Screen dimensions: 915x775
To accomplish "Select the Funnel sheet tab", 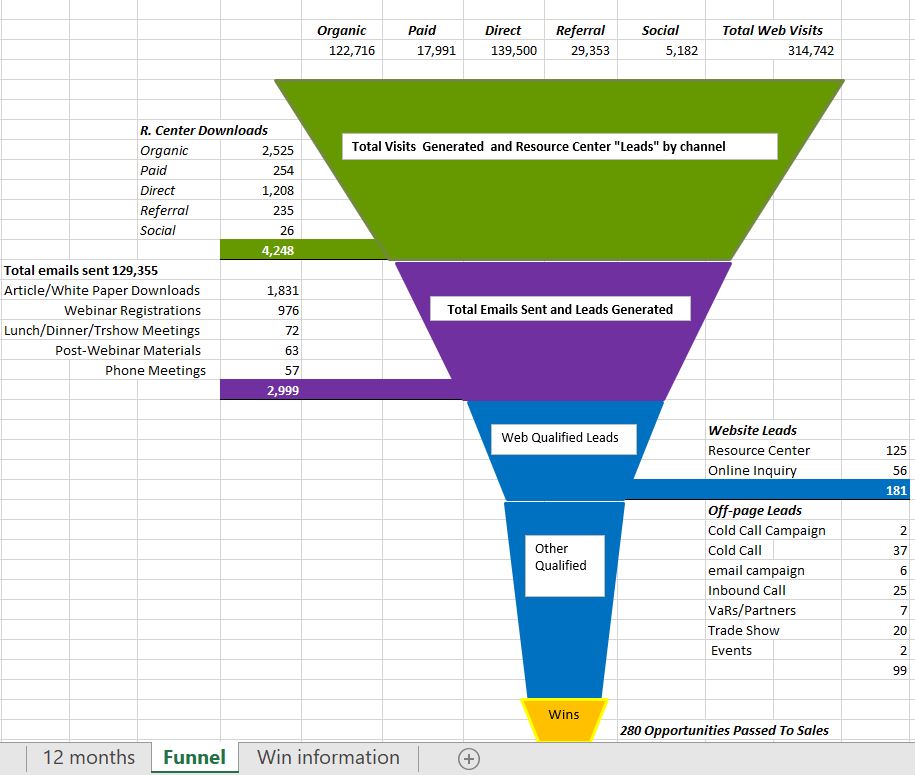I will [x=194, y=757].
